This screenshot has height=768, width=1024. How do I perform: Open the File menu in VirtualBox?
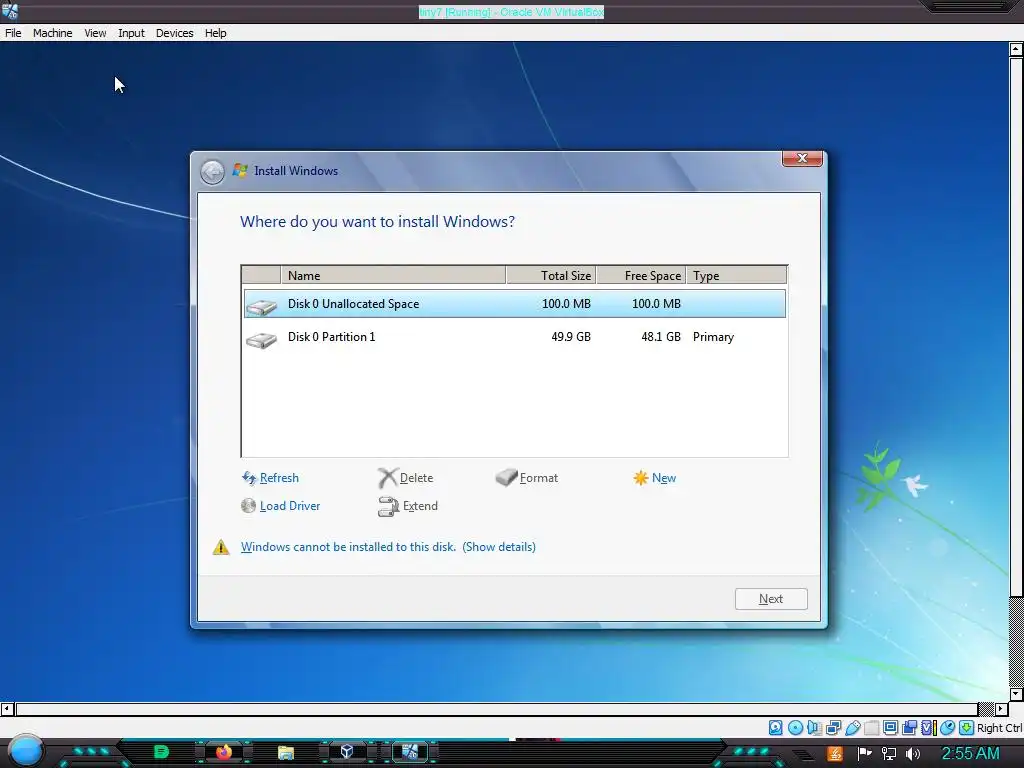point(13,33)
